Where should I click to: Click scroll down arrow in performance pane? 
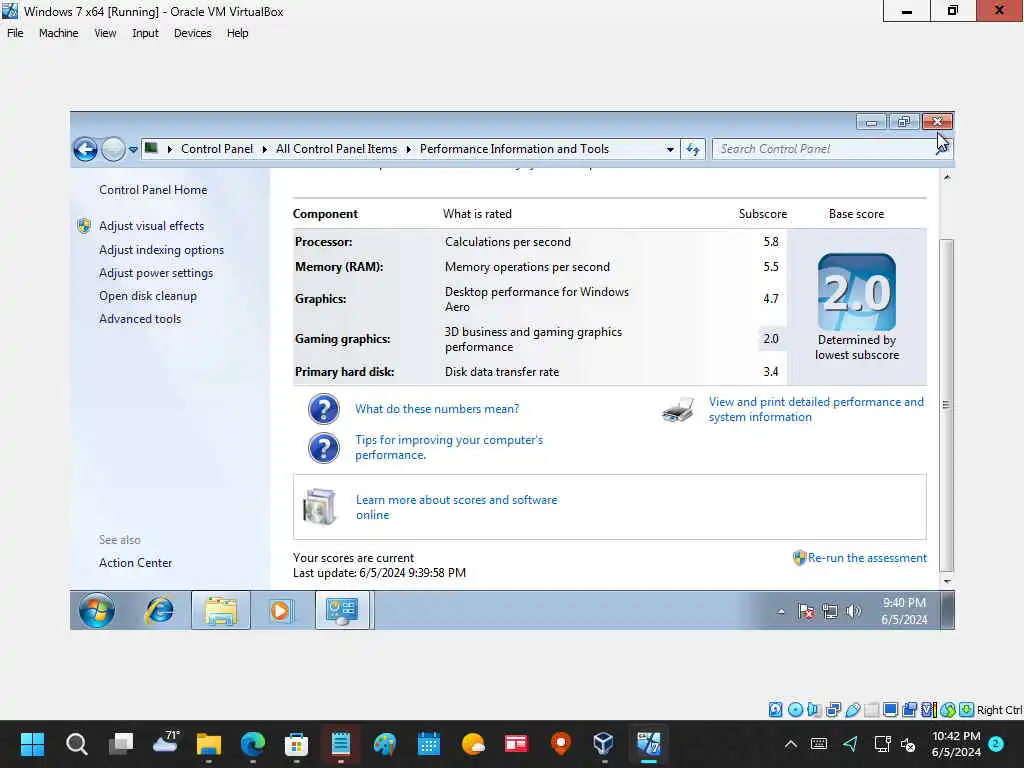947,581
